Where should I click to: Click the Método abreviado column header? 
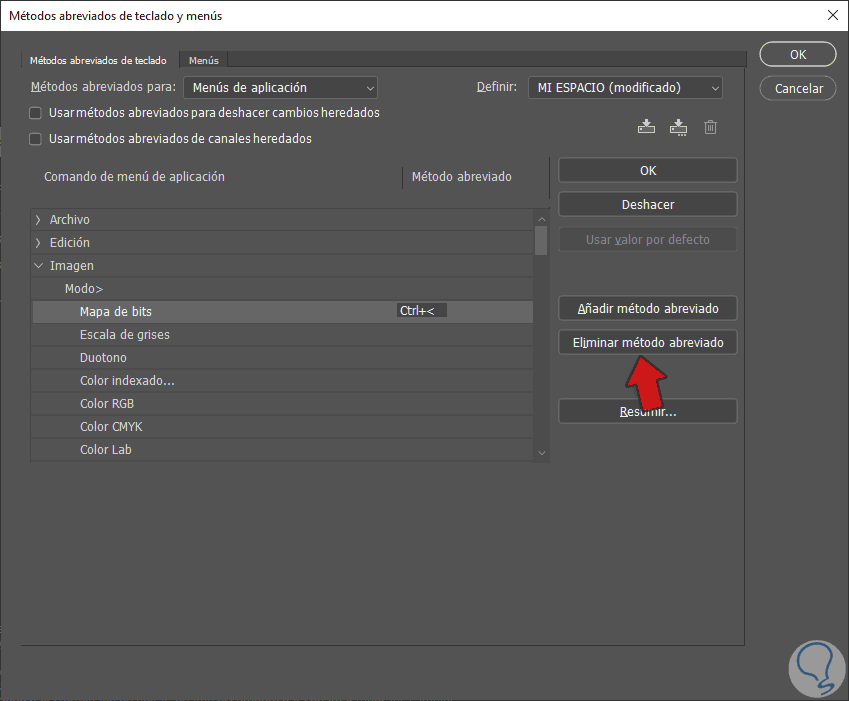click(x=461, y=177)
